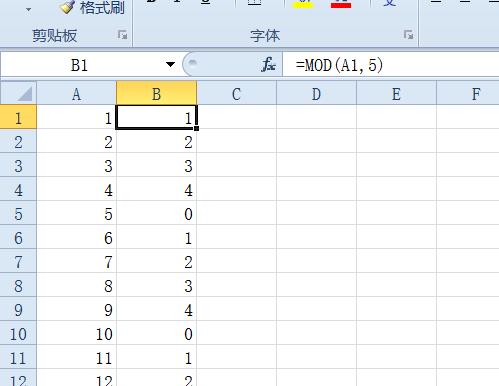Select empty cell D3
The width and height of the screenshot is (499, 386).
316,165
